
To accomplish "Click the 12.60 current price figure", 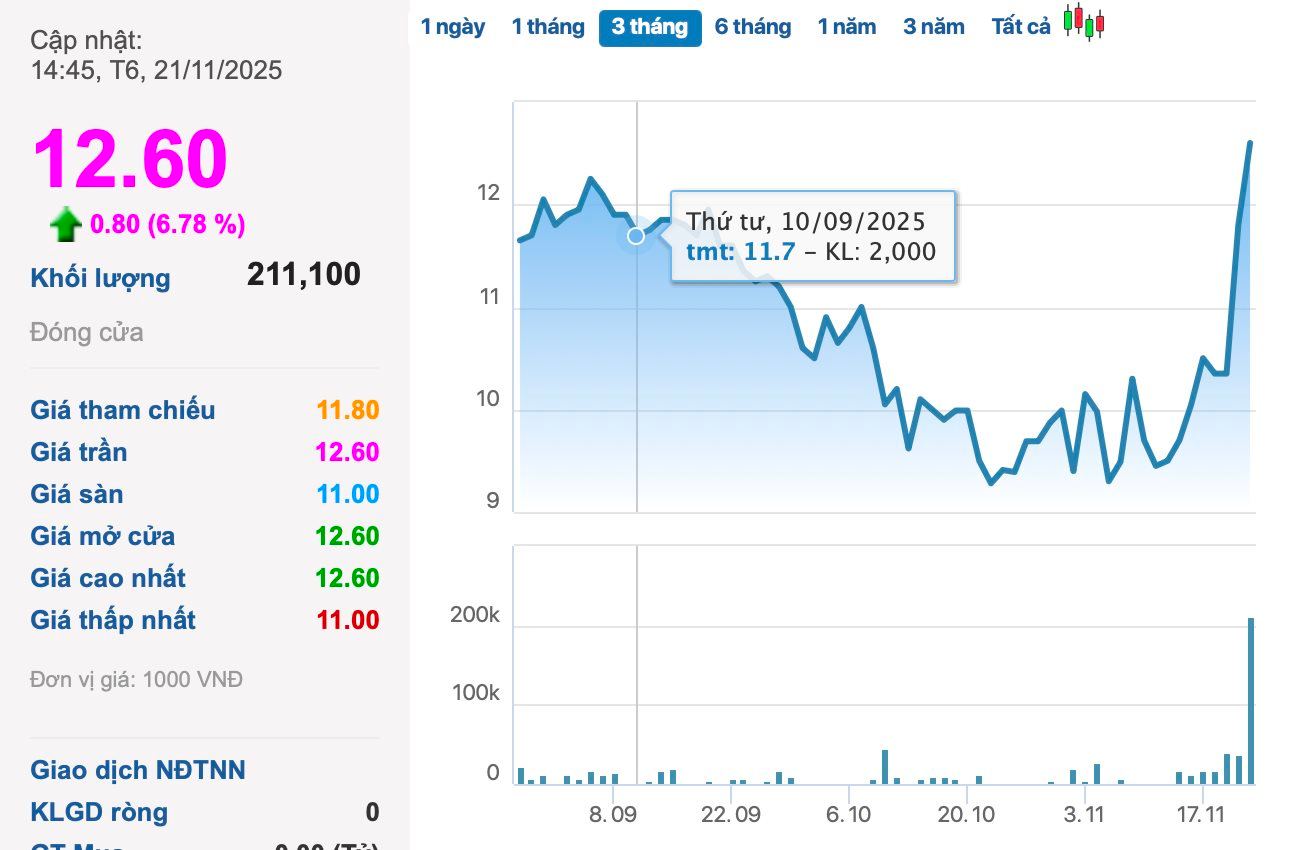I will 130,159.
